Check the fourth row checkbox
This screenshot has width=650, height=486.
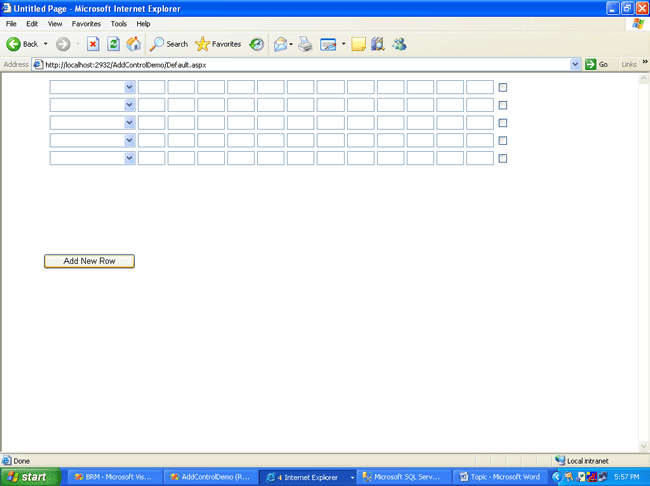pos(502,141)
